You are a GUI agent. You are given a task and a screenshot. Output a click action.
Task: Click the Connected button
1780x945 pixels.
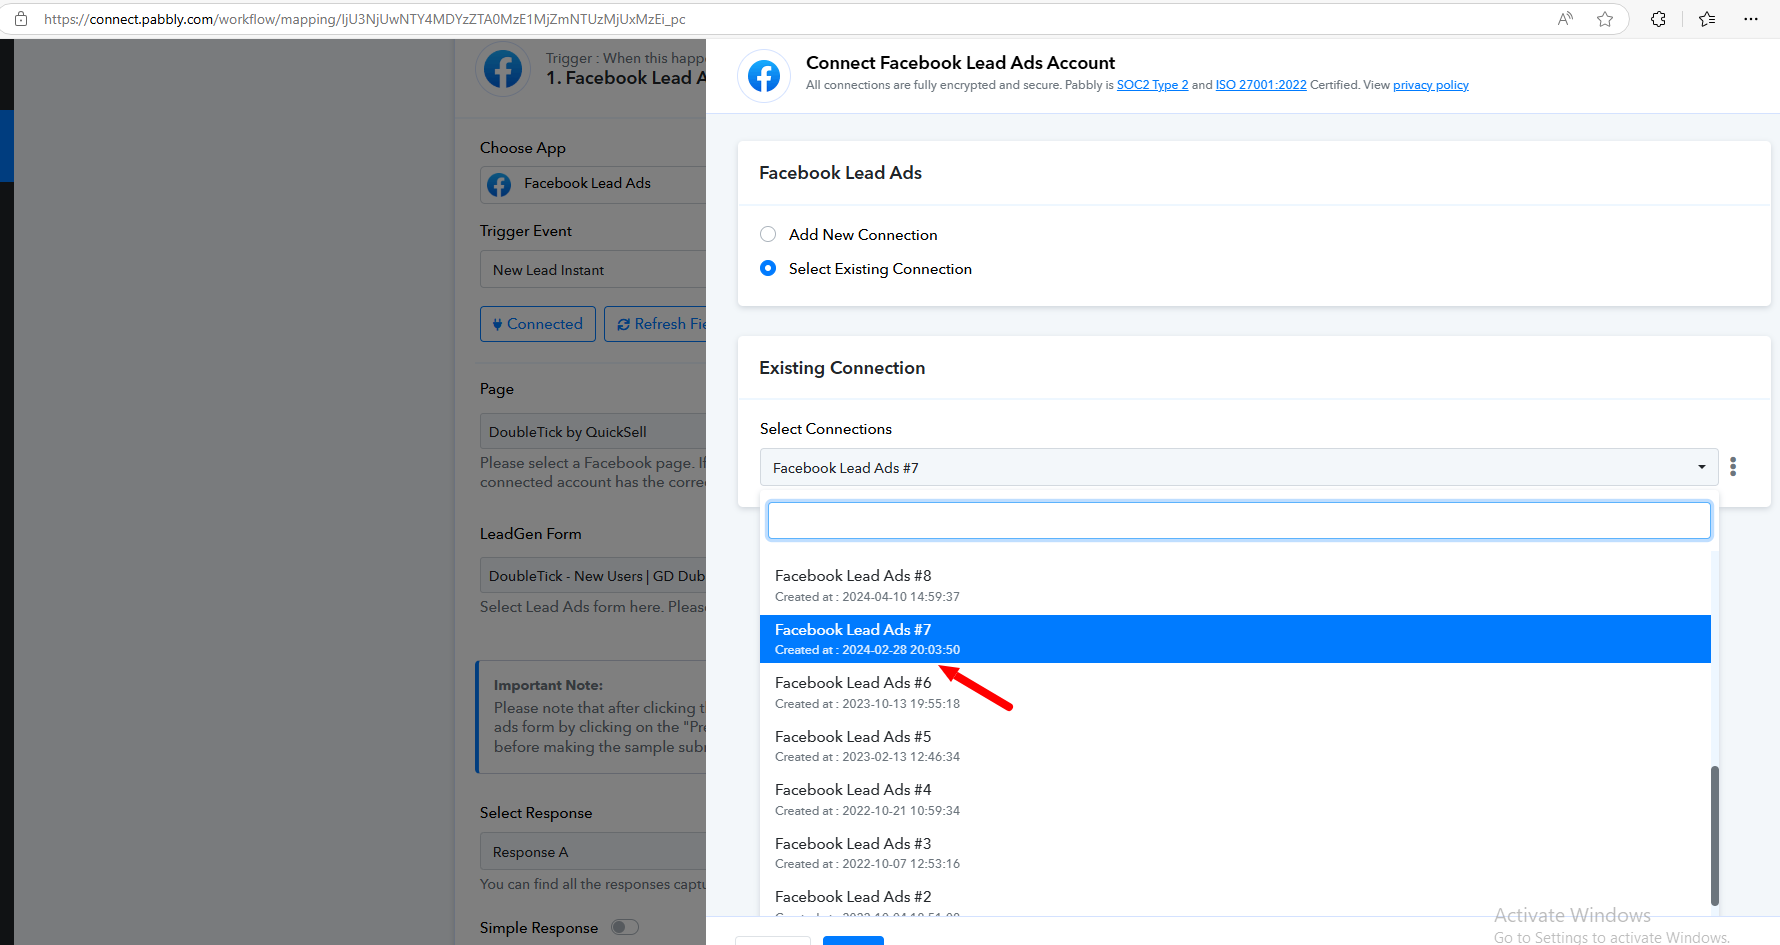[538, 324]
